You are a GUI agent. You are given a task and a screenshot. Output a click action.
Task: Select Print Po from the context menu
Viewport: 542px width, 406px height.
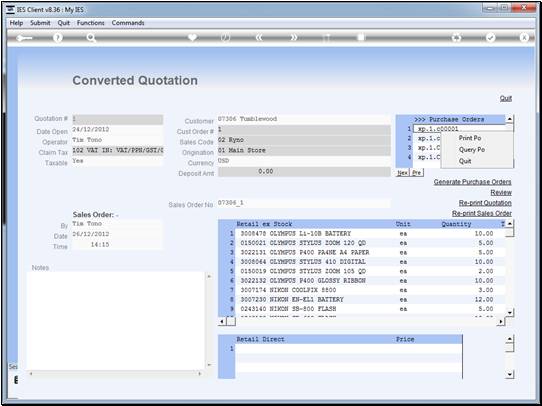pos(470,138)
